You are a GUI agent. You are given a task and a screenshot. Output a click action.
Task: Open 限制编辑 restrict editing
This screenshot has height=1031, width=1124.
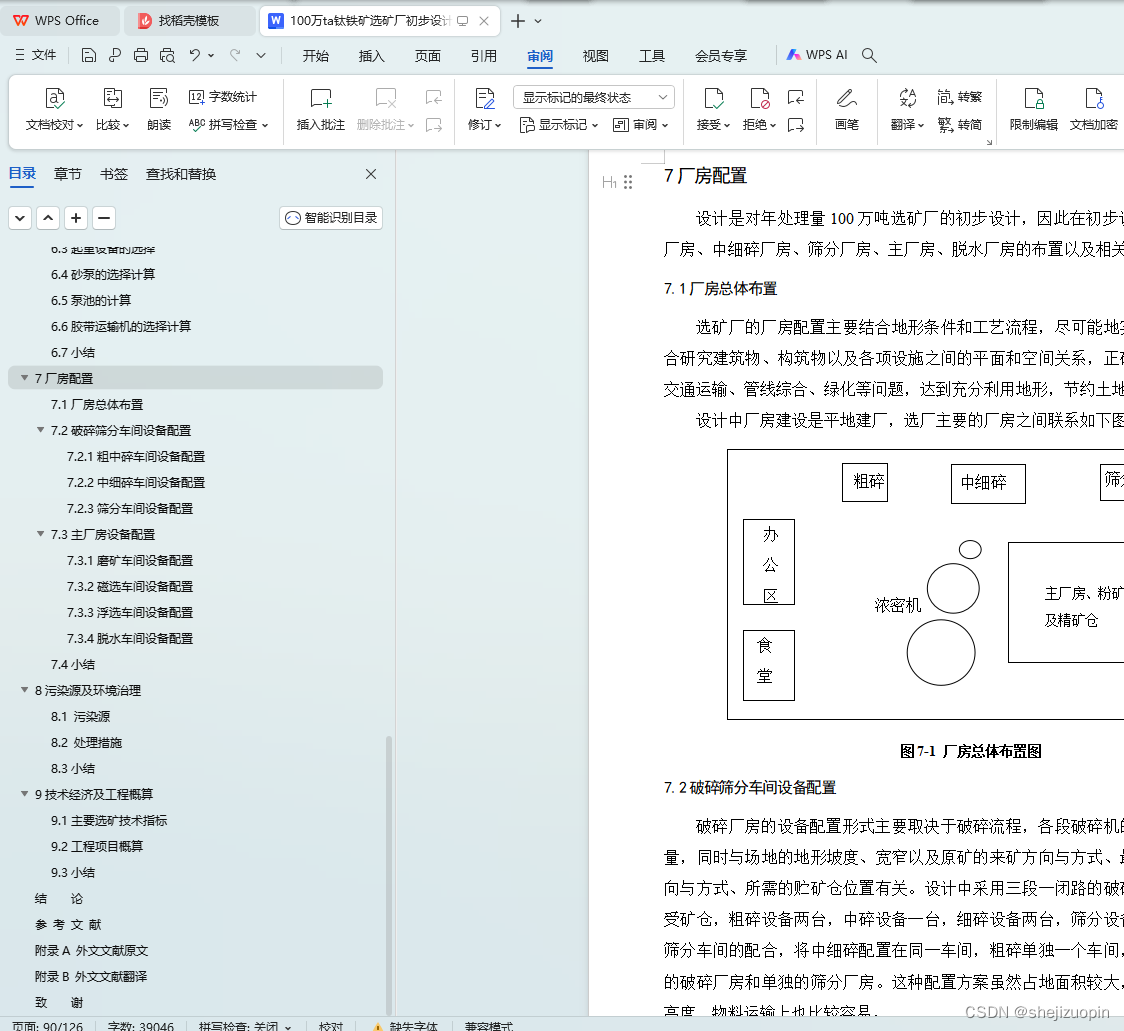[1034, 109]
